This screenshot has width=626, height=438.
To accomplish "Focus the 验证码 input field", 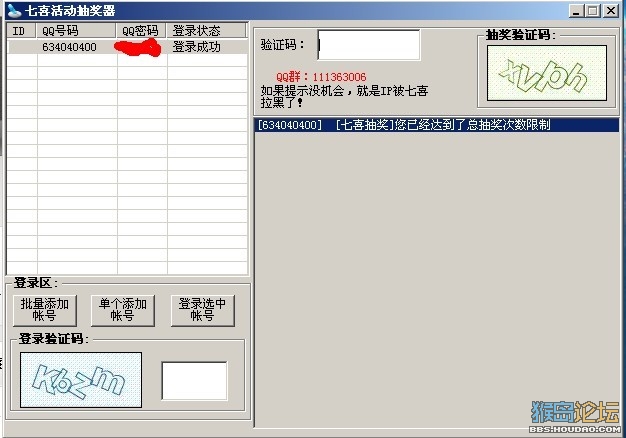I will click(368, 45).
